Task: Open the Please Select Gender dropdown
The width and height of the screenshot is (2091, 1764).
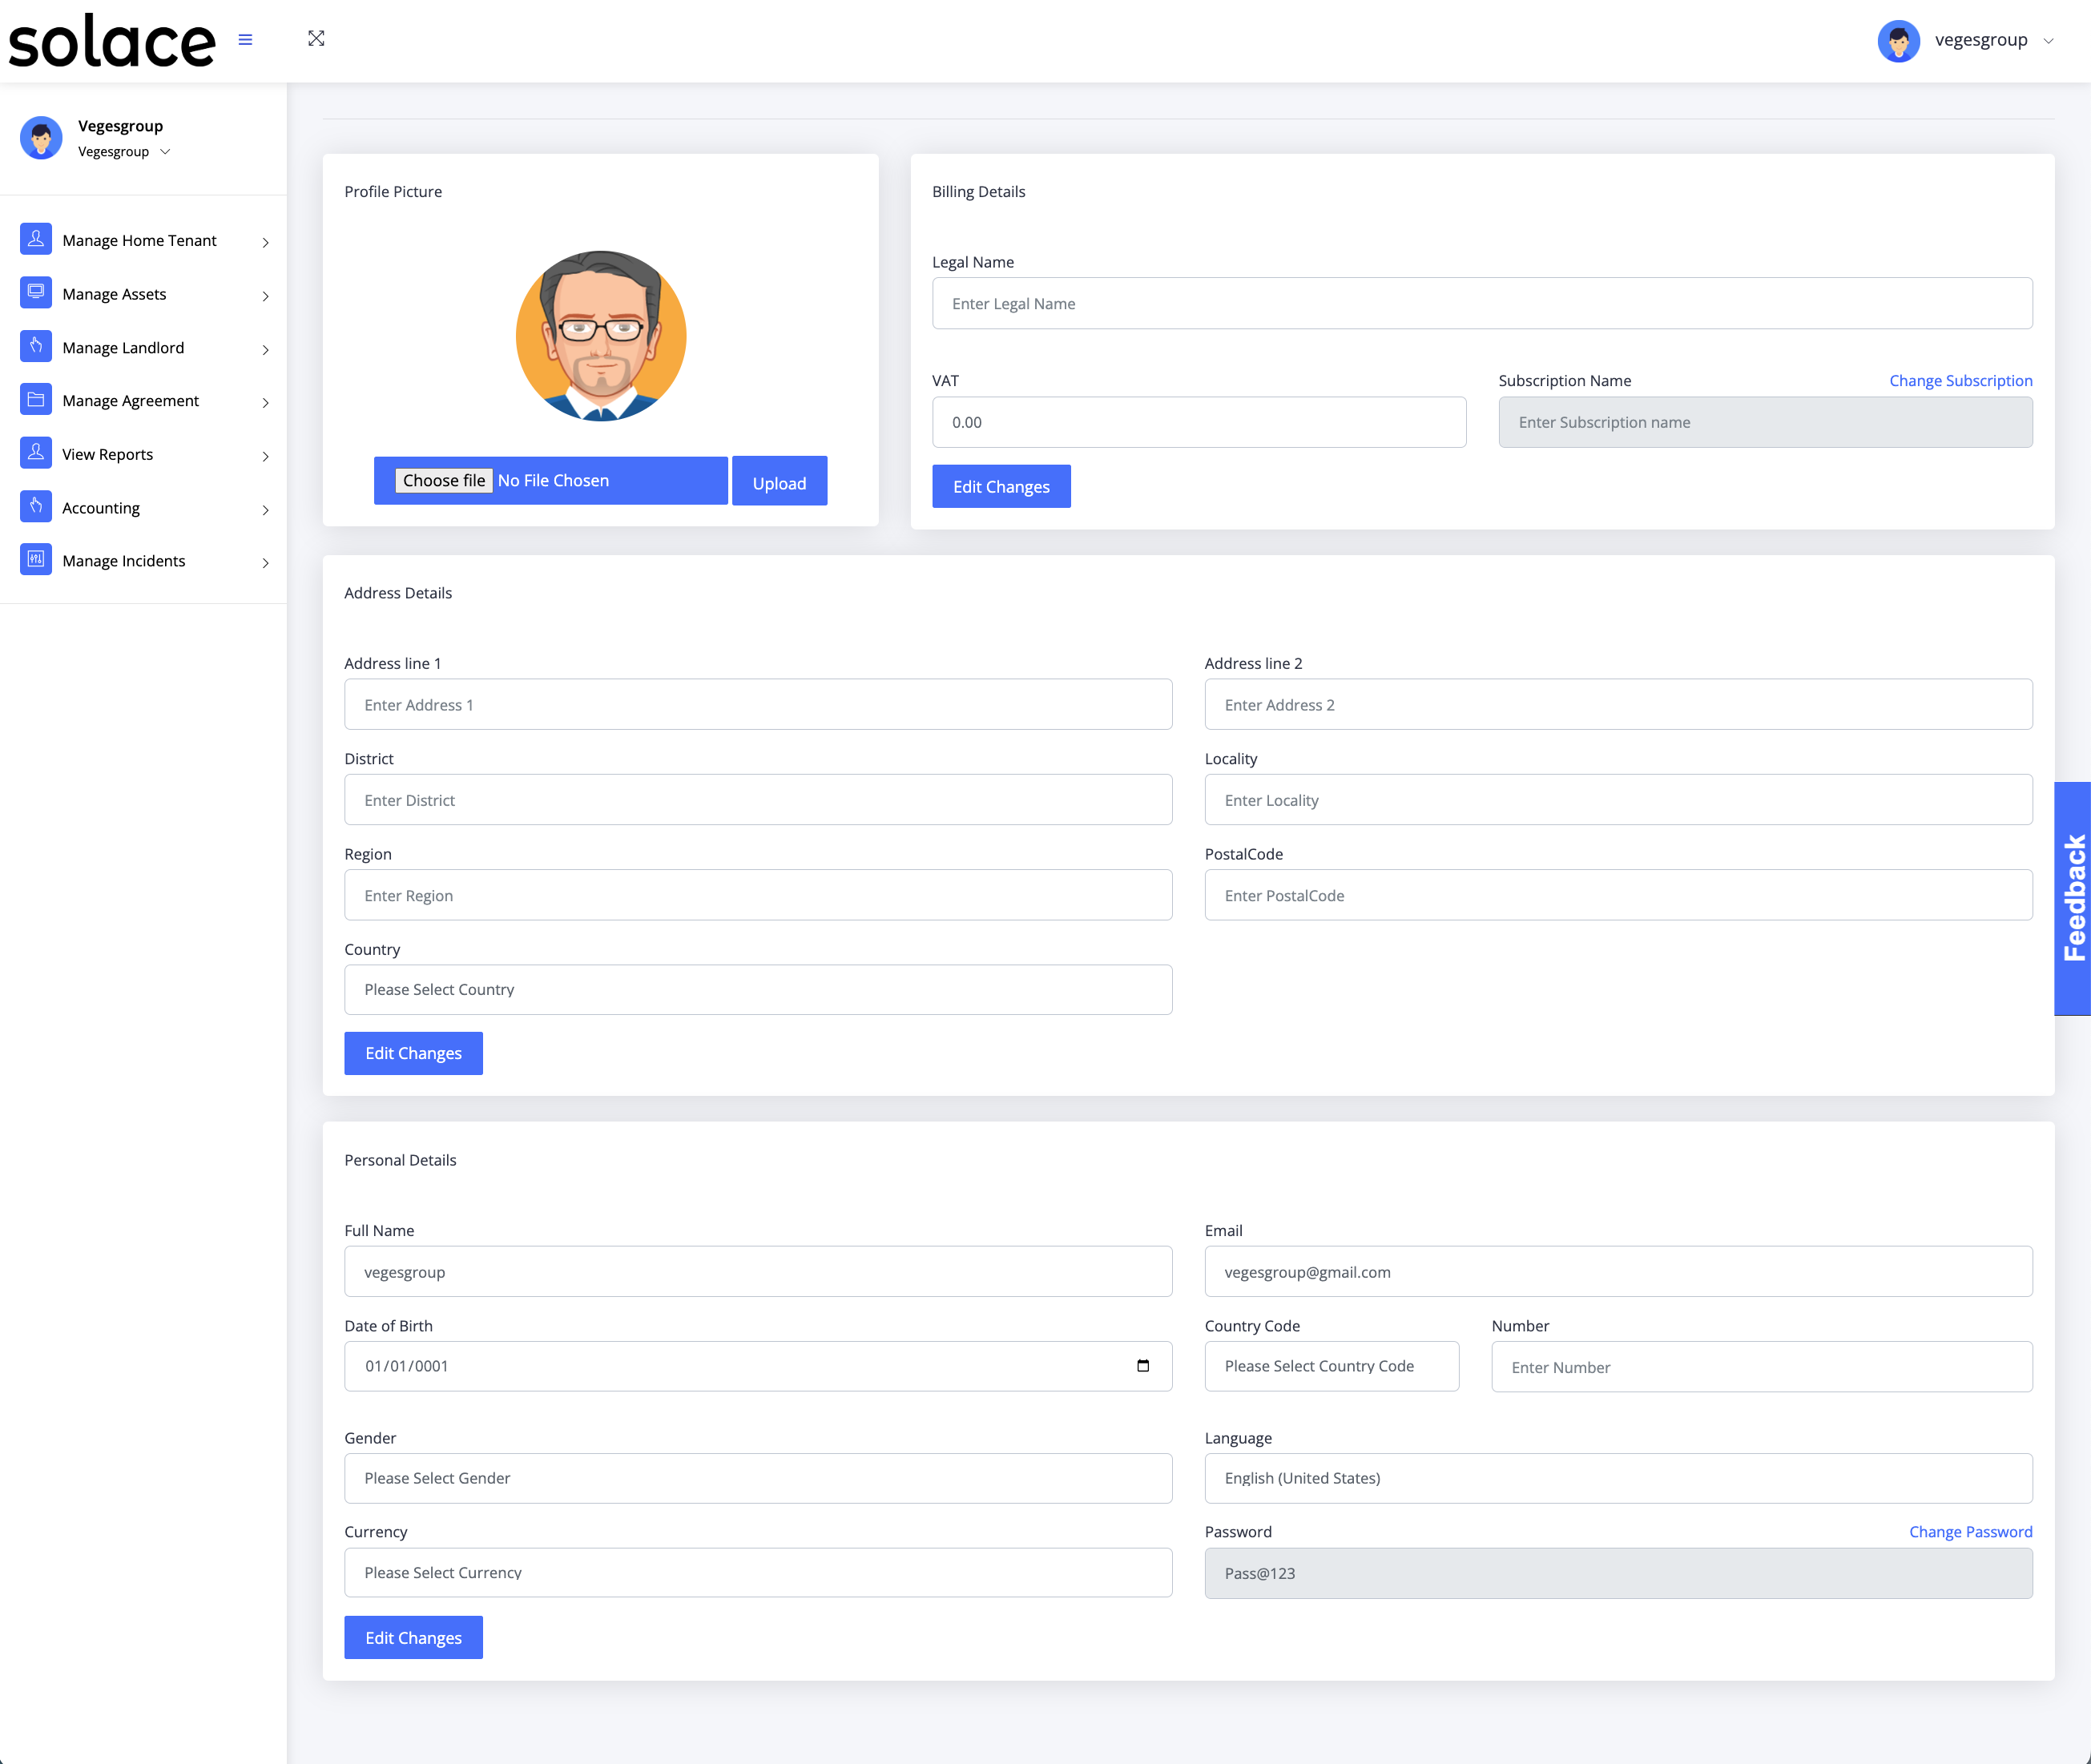Action: coord(757,1477)
